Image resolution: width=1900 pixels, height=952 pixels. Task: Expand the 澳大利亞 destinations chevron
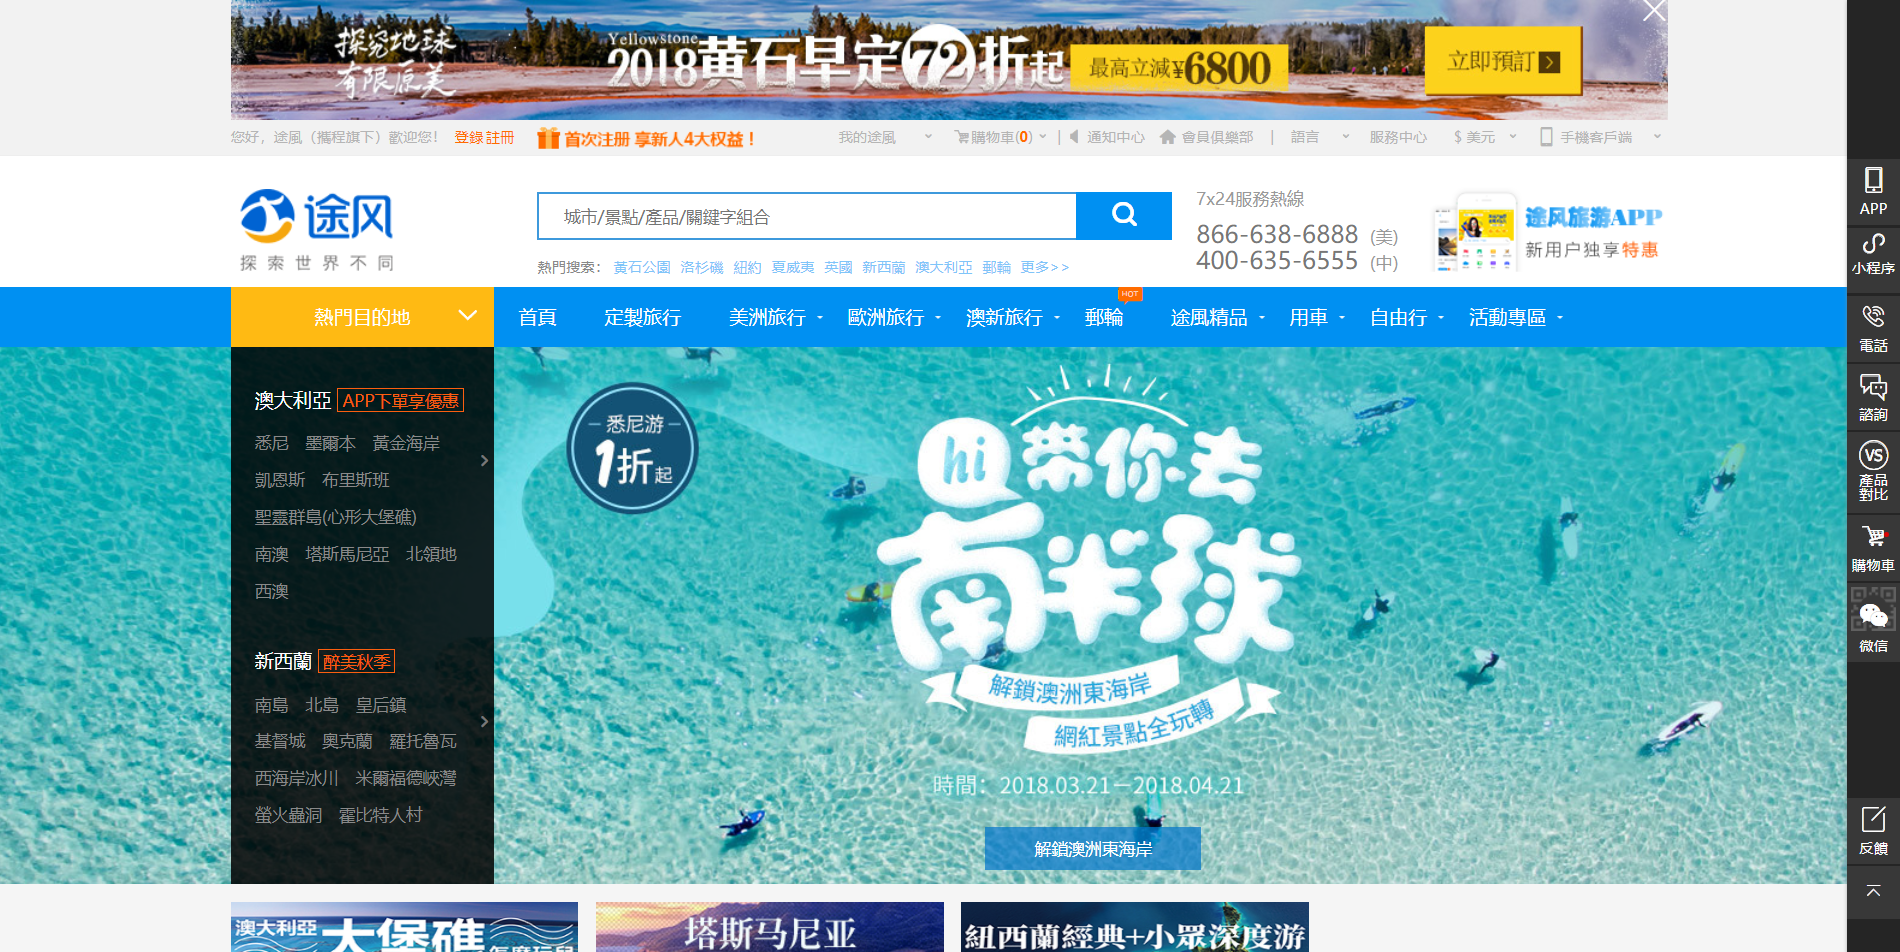(x=484, y=461)
